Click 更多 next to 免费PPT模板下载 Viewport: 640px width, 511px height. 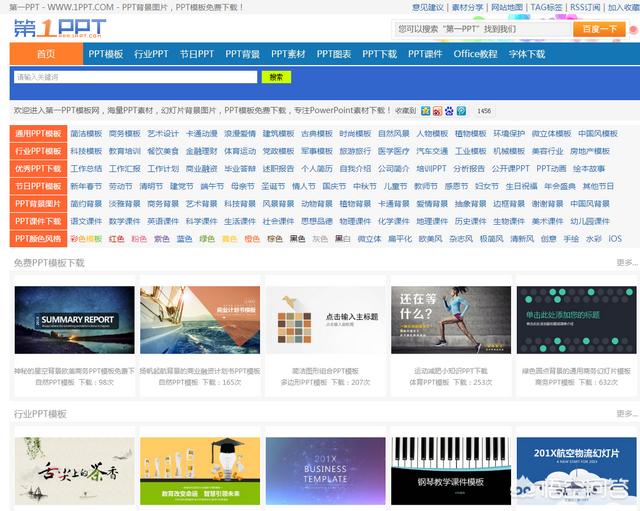pos(627,262)
